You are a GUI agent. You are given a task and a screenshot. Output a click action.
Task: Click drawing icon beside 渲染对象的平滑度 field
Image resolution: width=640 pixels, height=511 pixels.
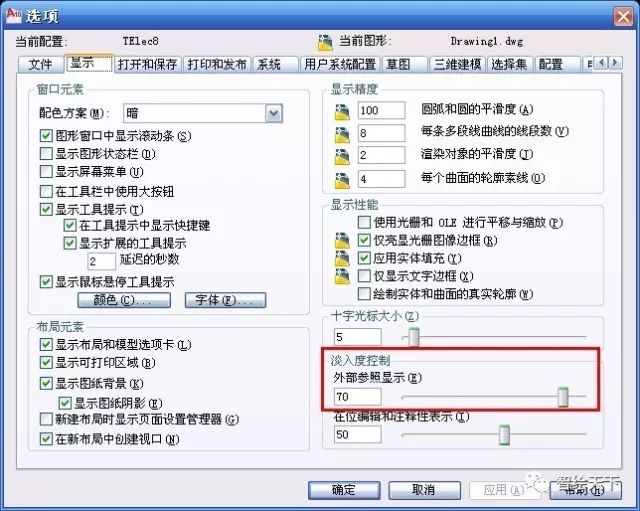click(342, 157)
